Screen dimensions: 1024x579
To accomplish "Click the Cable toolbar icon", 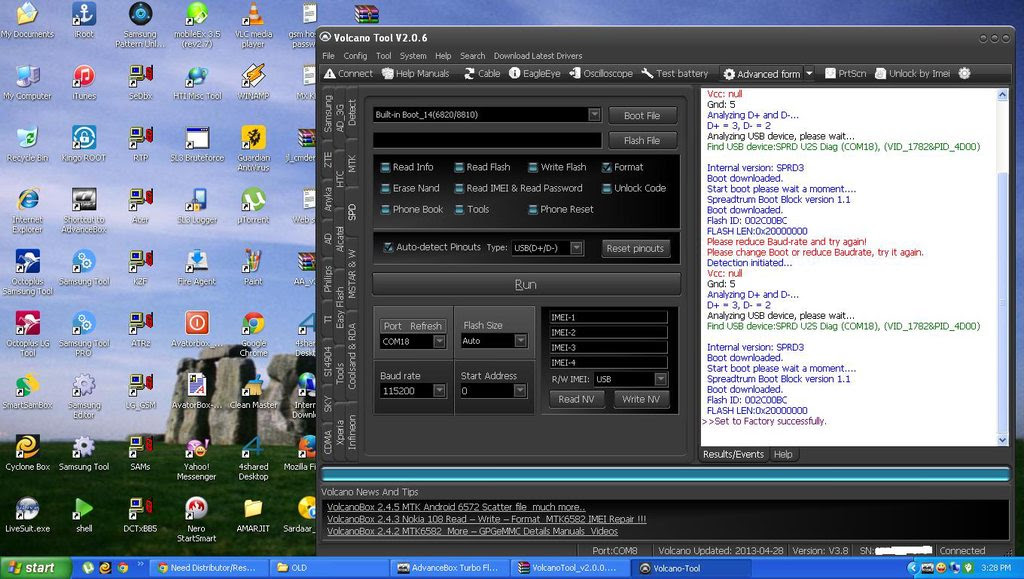I will pos(482,74).
